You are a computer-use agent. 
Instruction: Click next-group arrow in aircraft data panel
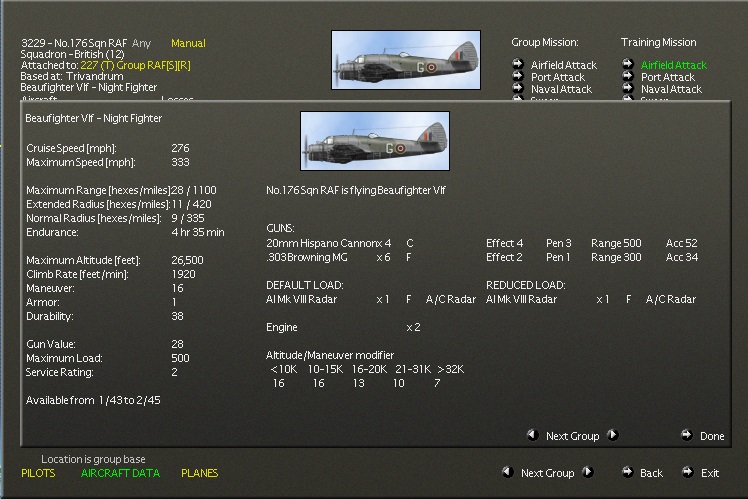pyautogui.click(x=613, y=435)
